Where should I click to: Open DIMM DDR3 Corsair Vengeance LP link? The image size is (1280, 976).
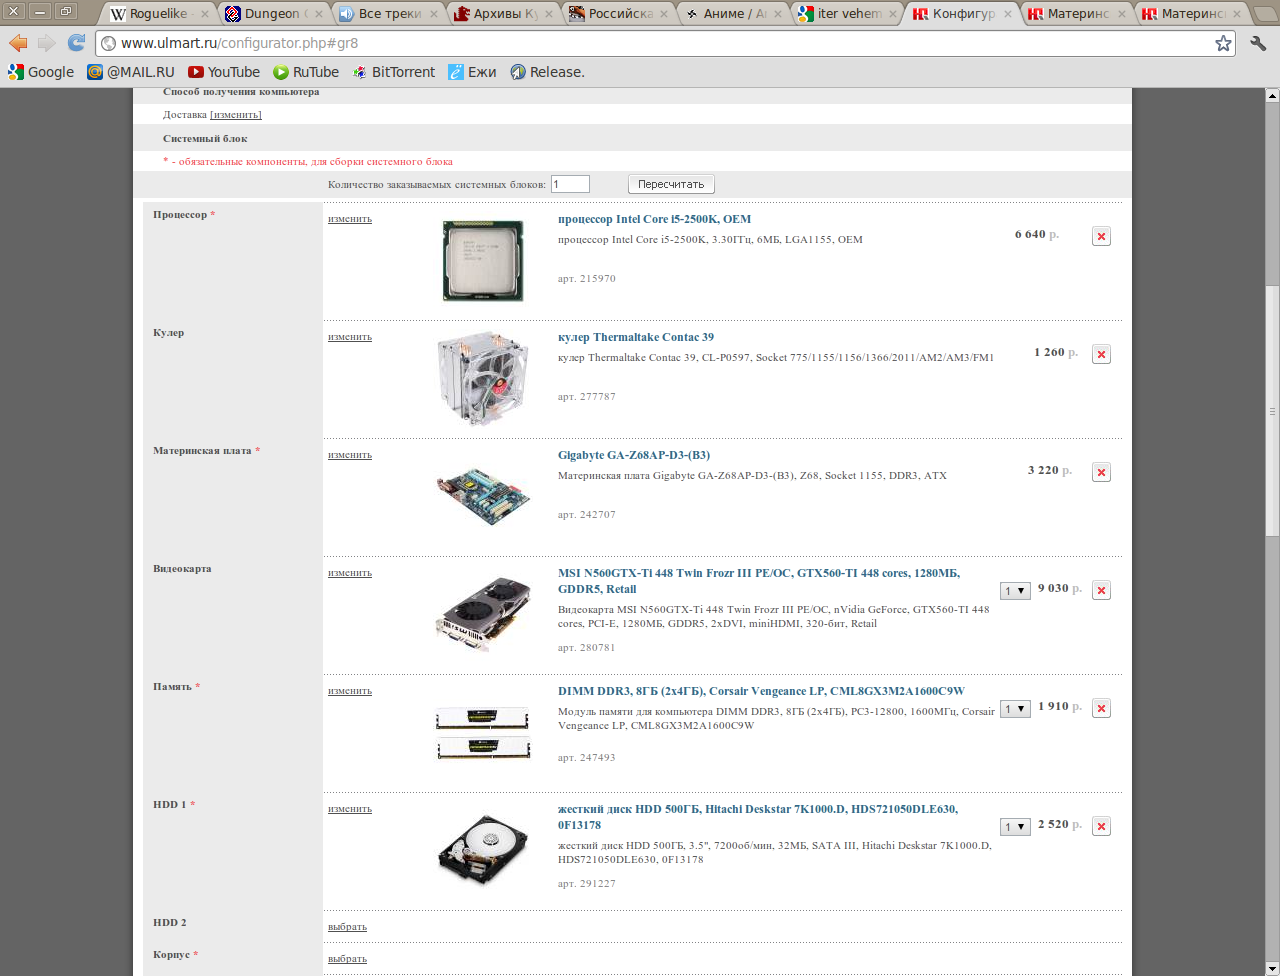[x=761, y=691]
